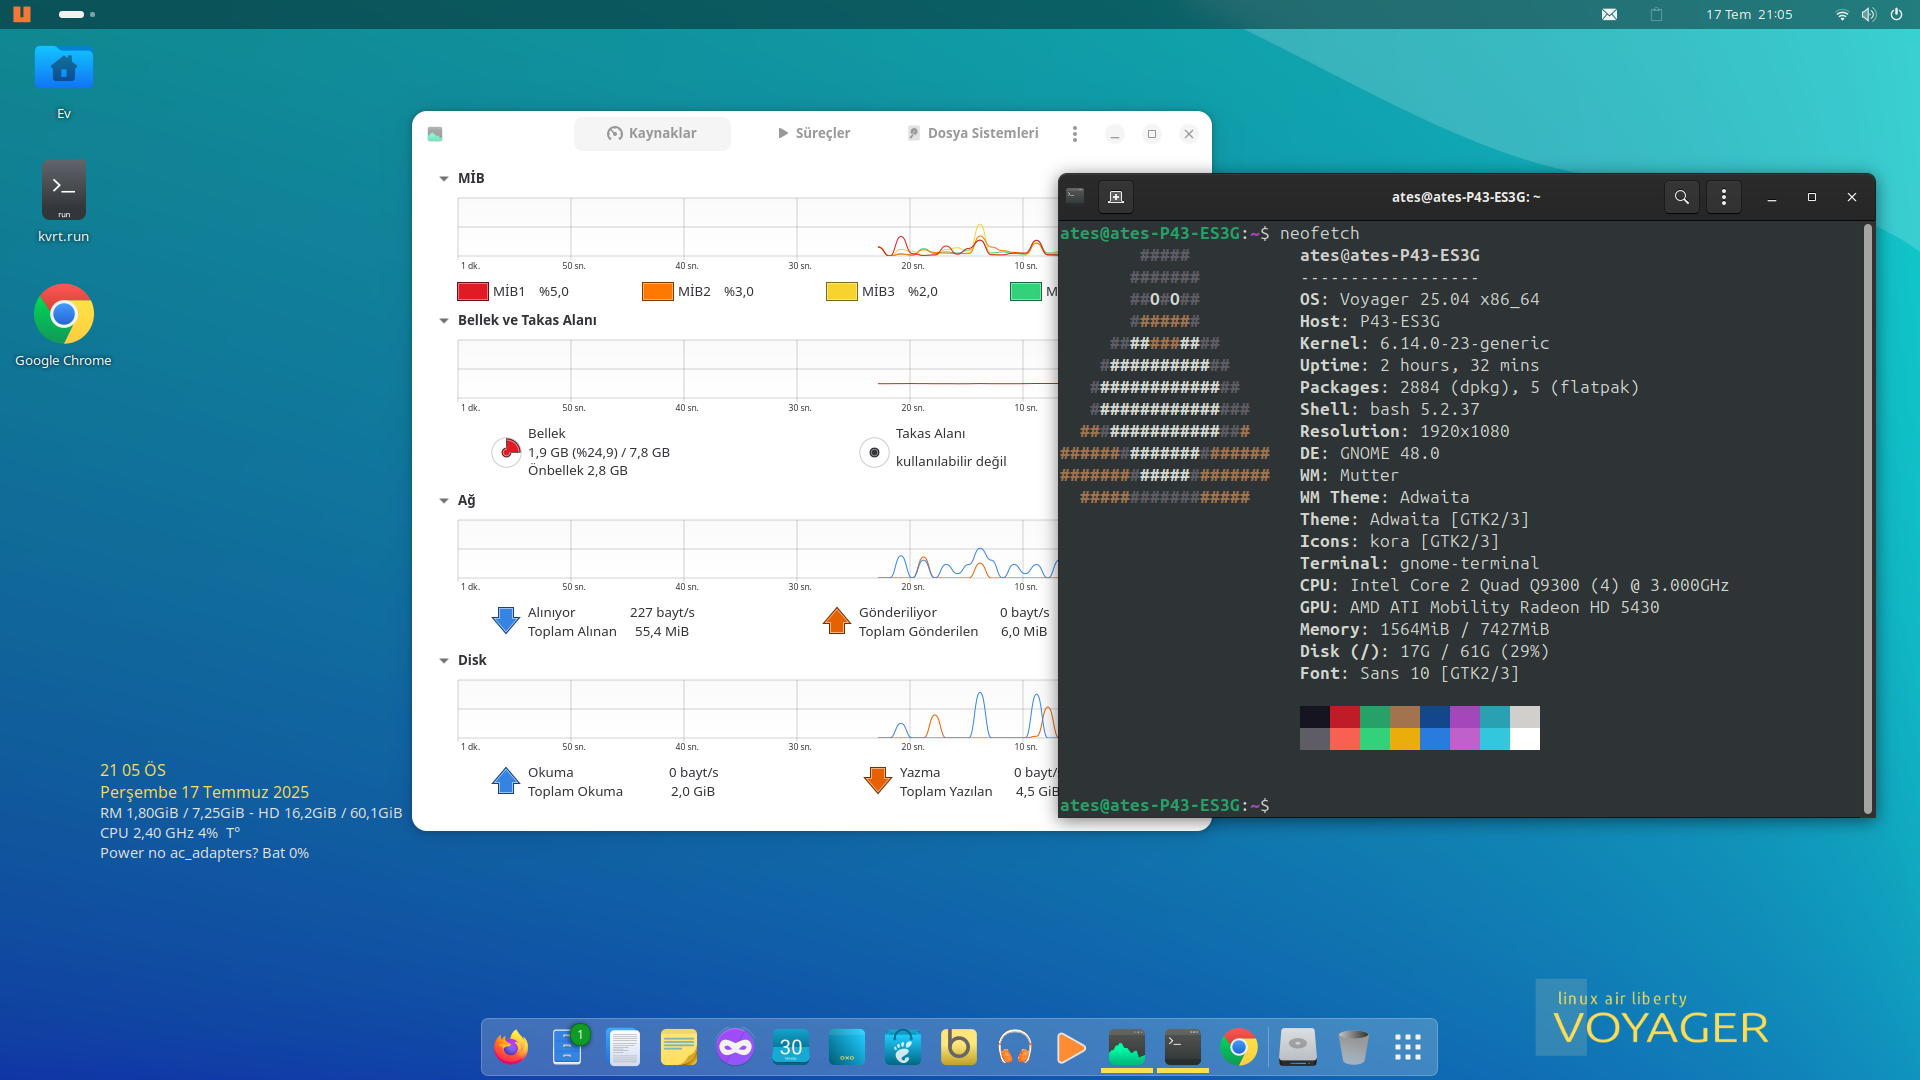Screen dimensions: 1920x1080
Task: Open the Dosya Sistemleri tab
Action: [x=973, y=133]
